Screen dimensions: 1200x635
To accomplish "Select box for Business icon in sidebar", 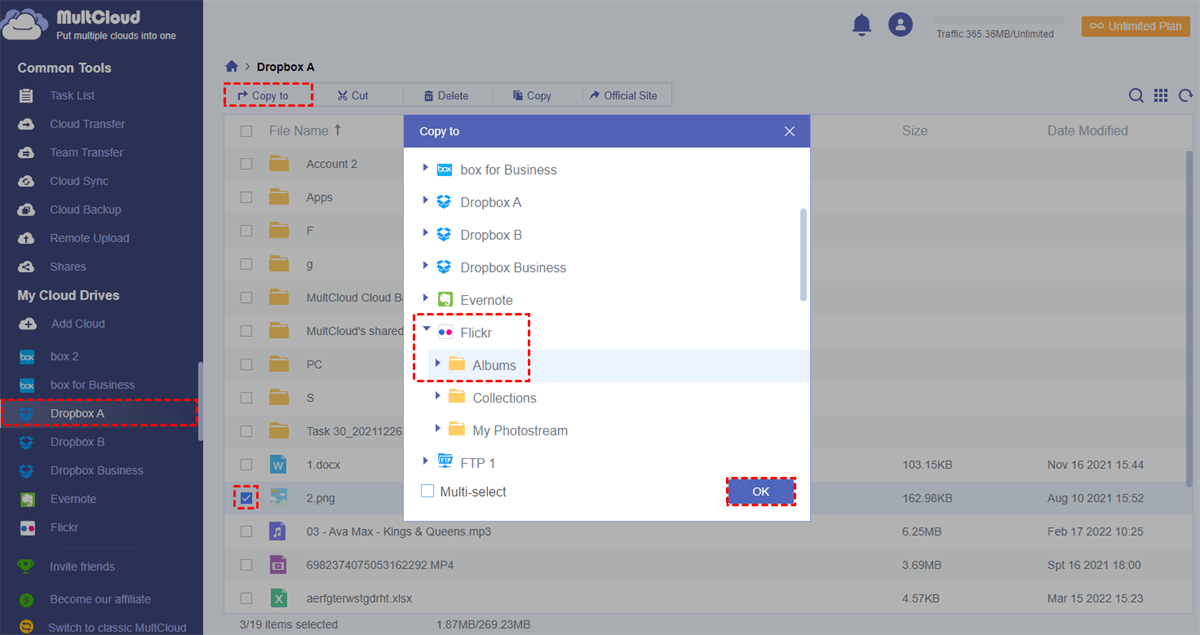I will (x=28, y=385).
